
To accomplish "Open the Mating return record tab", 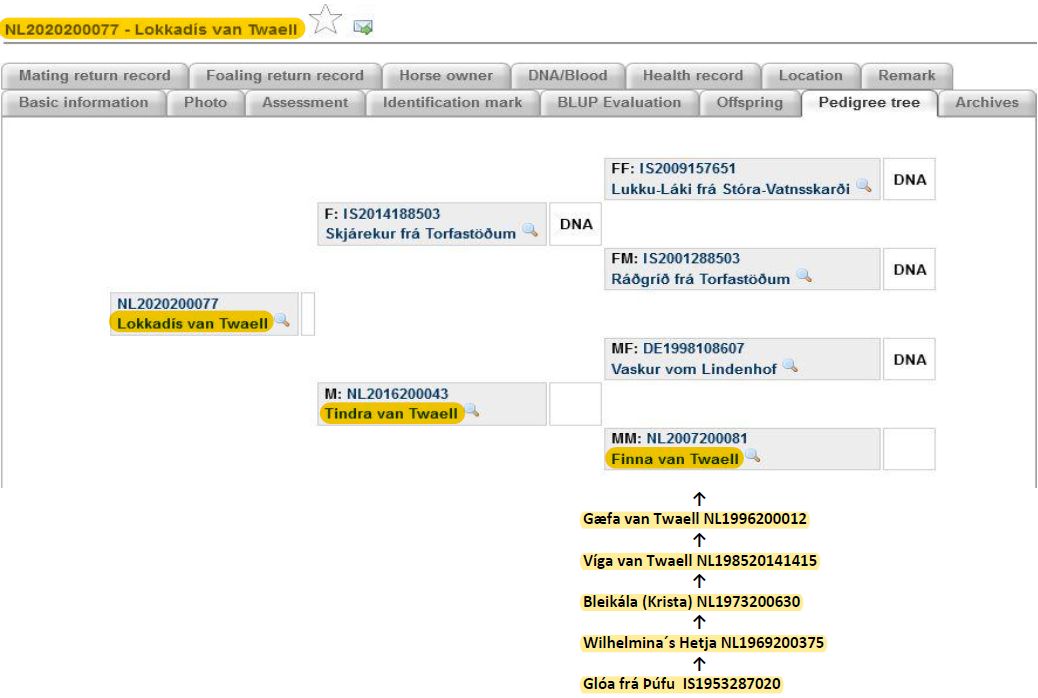I will click(94, 75).
